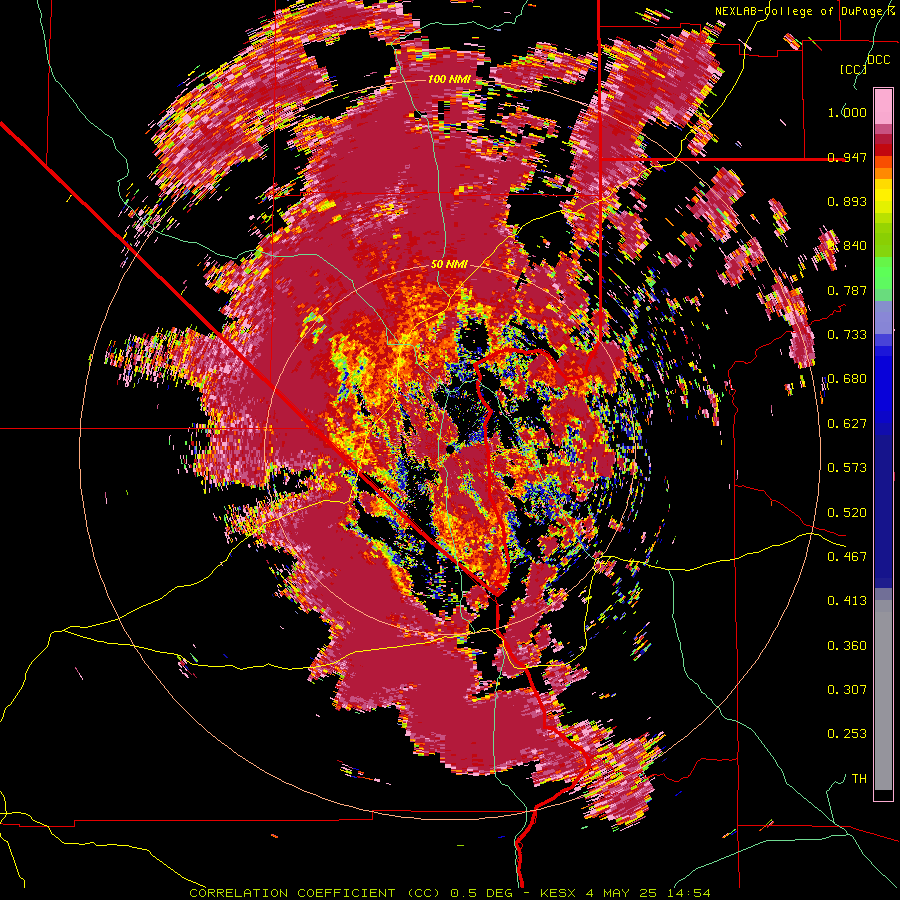Screen dimensions: 900x900
Task: Pick the gray lower segment of color bar
Action: tap(883, 695)
